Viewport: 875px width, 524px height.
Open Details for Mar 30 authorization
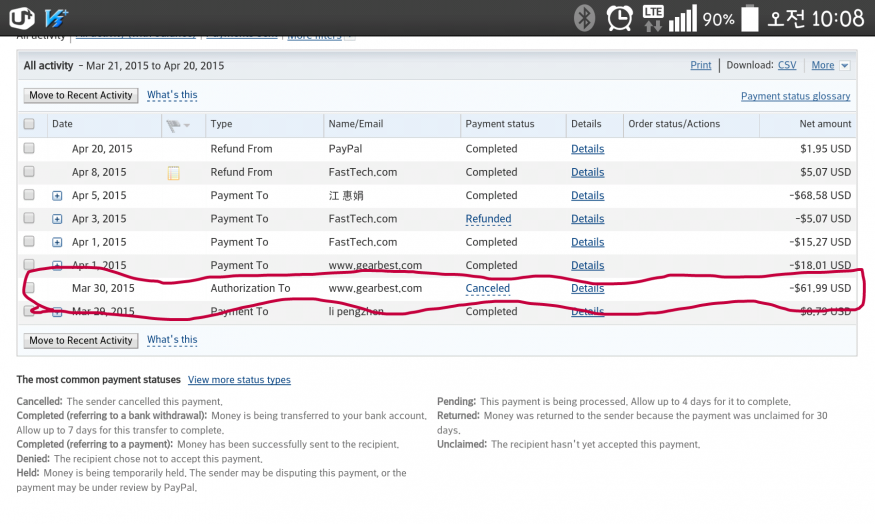click(588, 289)
